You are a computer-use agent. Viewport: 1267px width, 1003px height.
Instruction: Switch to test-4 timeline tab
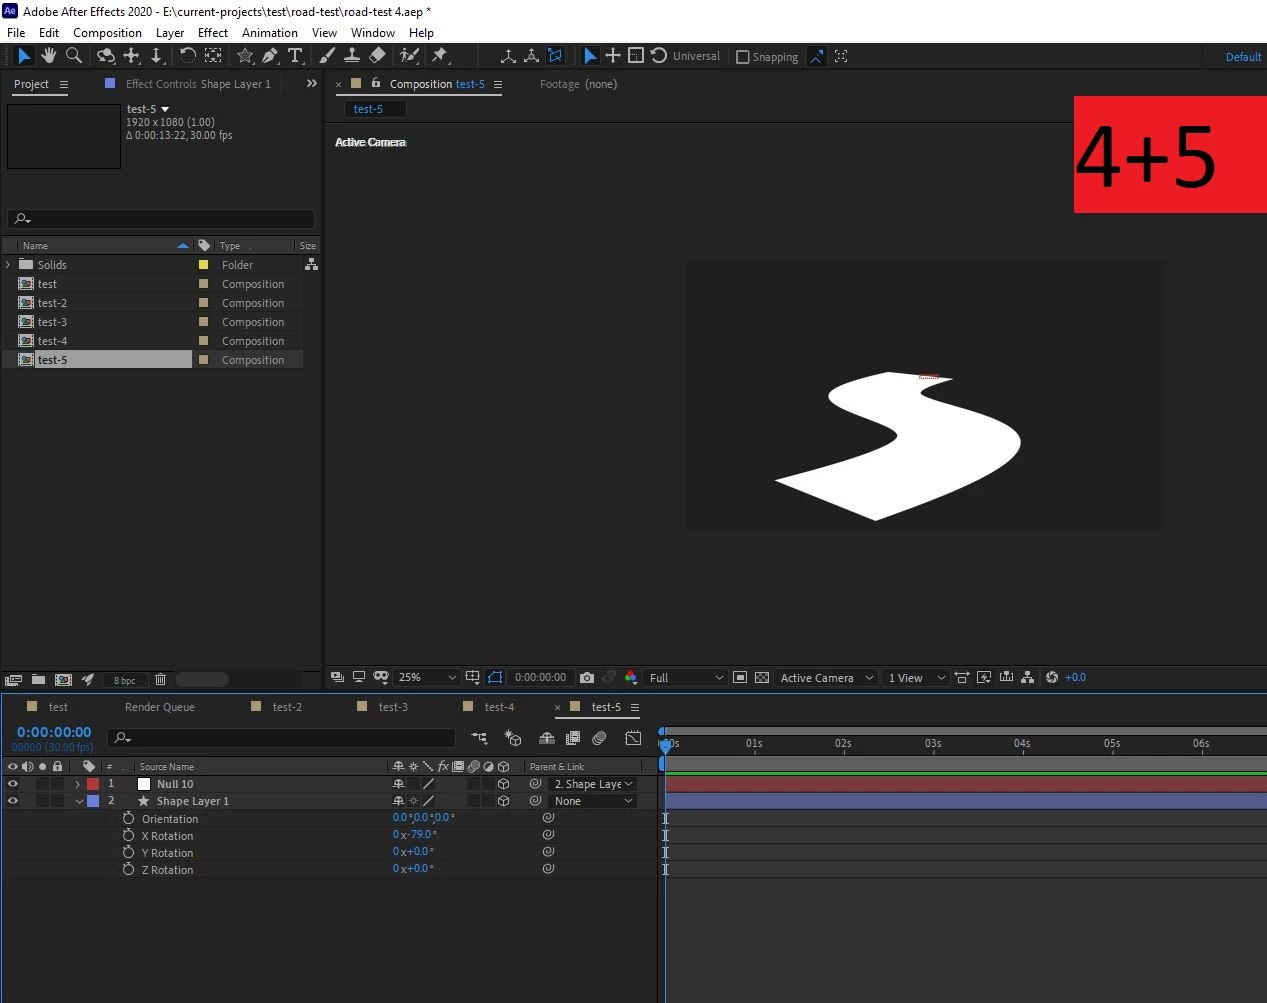coord(499,707)
